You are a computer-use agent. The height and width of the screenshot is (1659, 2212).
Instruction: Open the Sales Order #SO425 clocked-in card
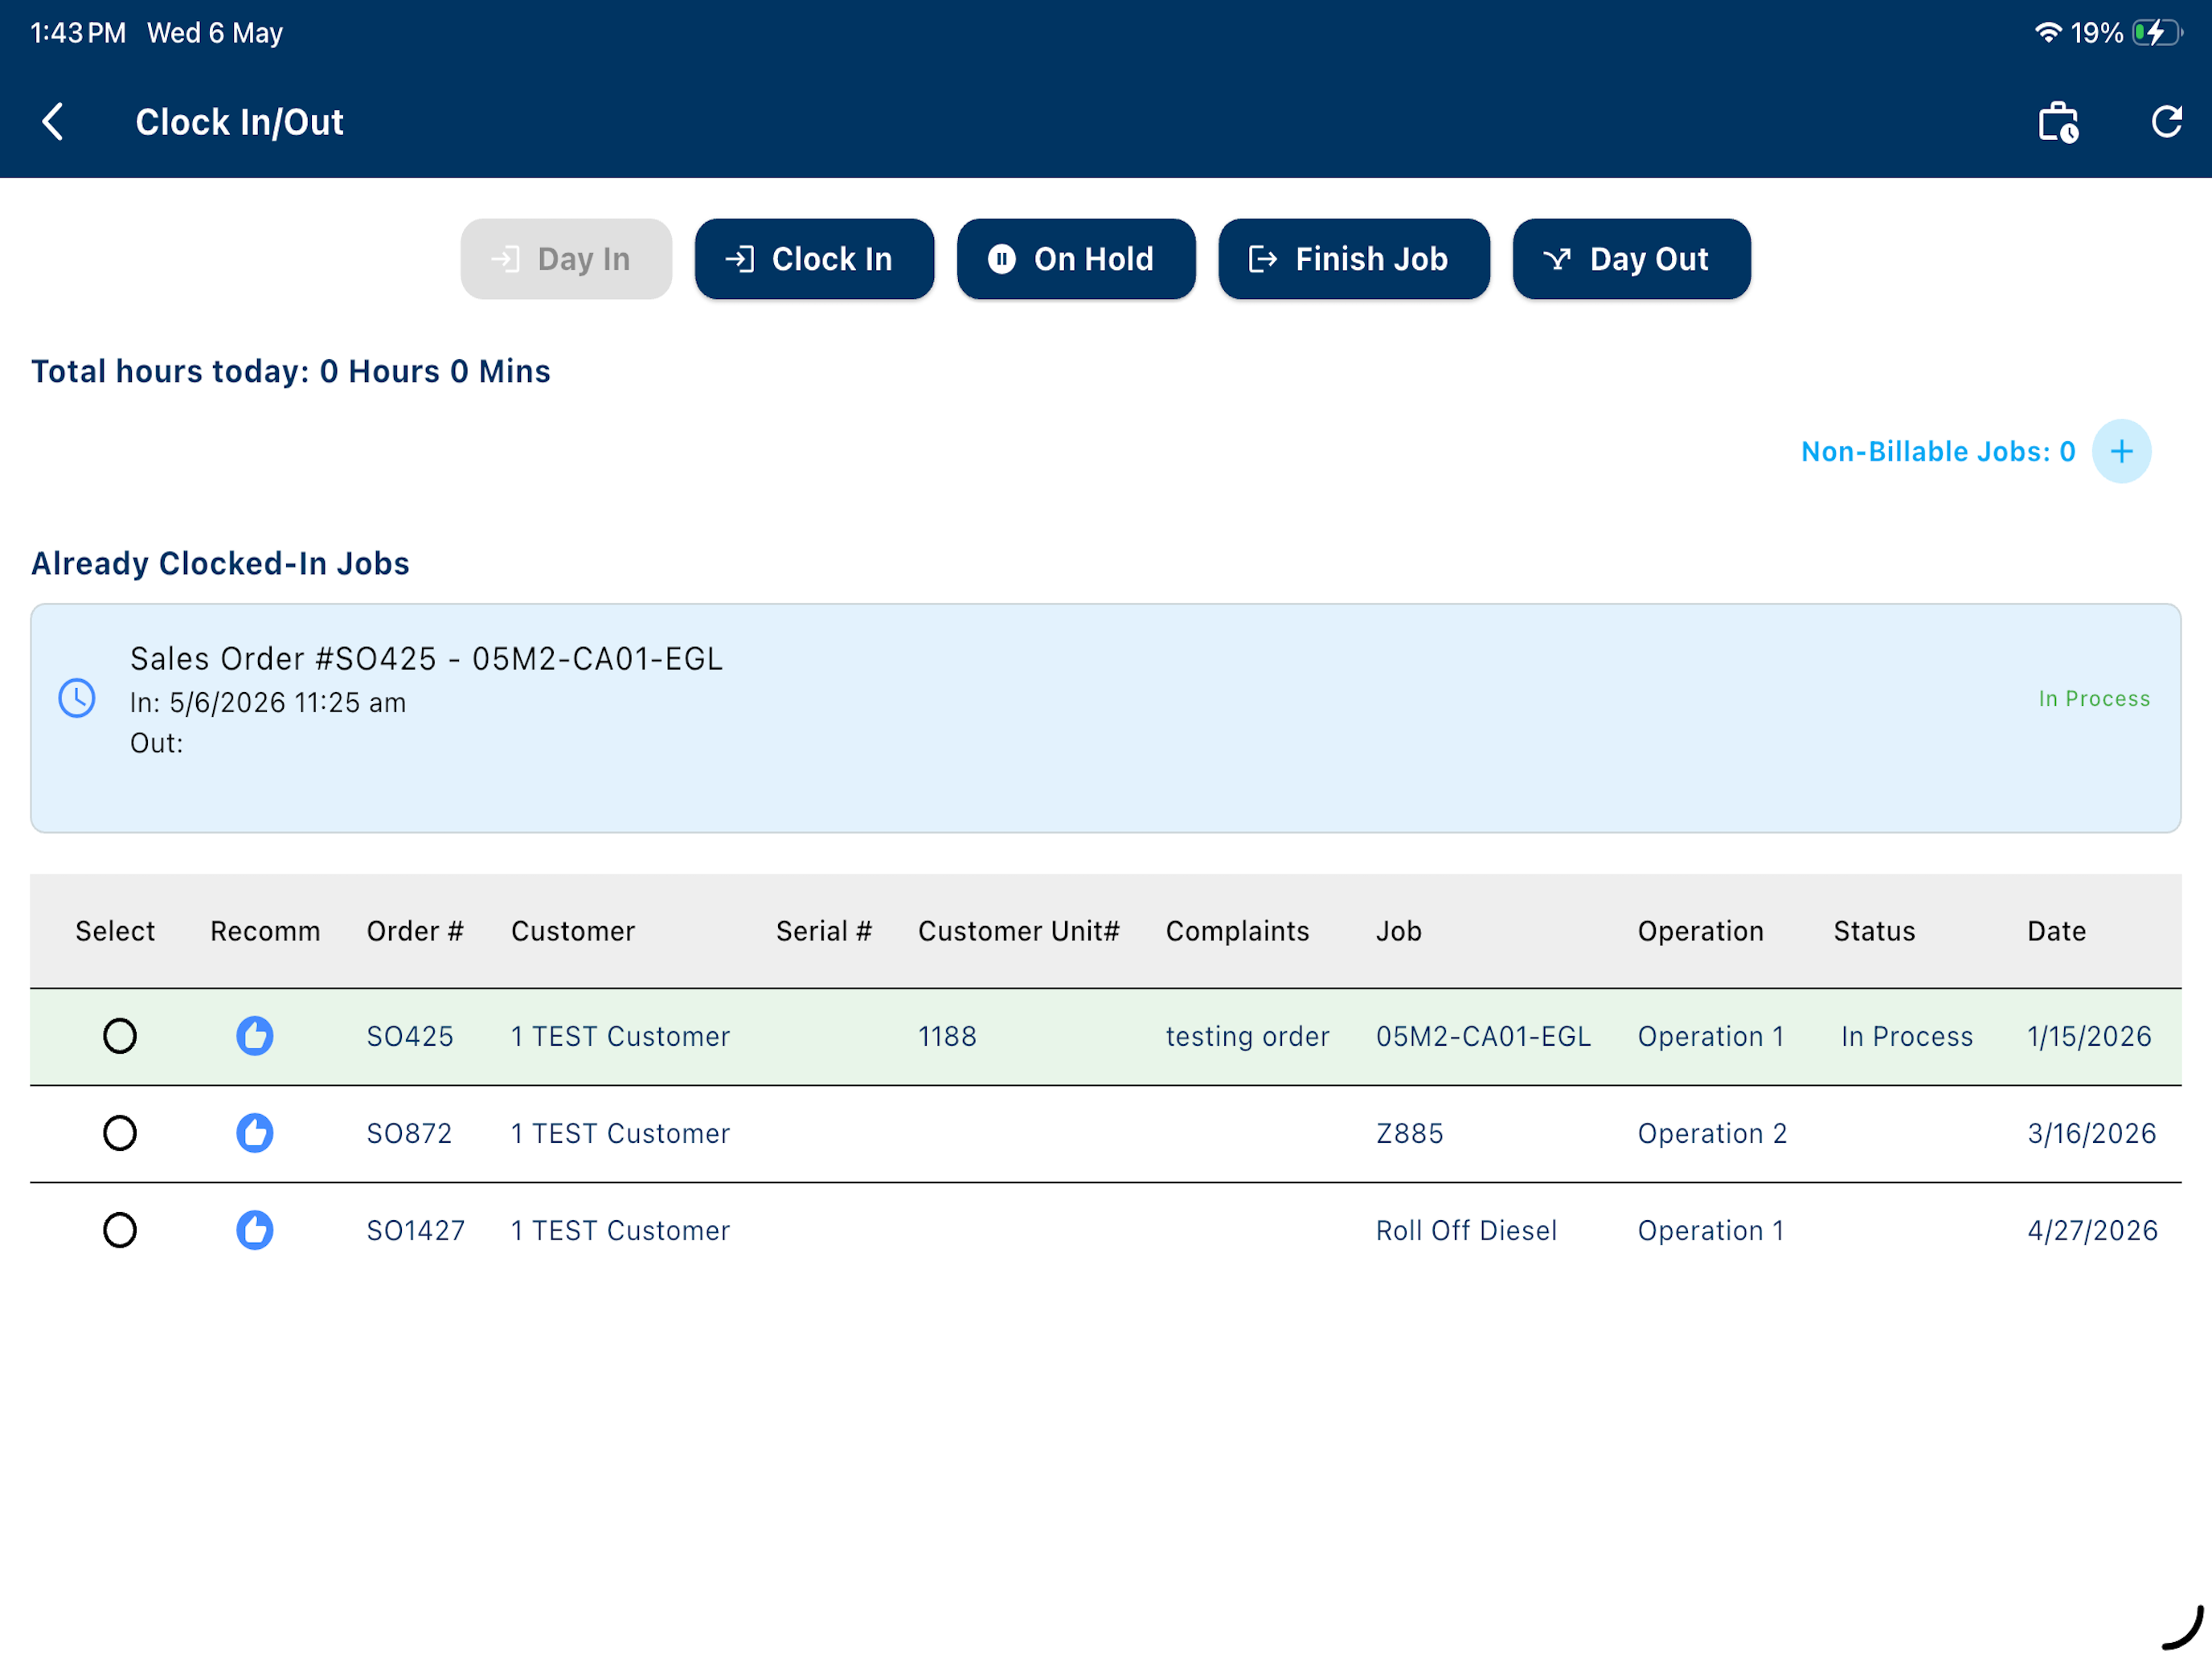[1105, 718]
